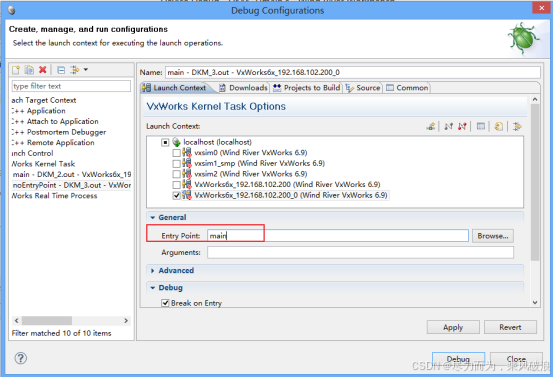
Task: Collapse all configurations in the tree
Action: (61, 70)
